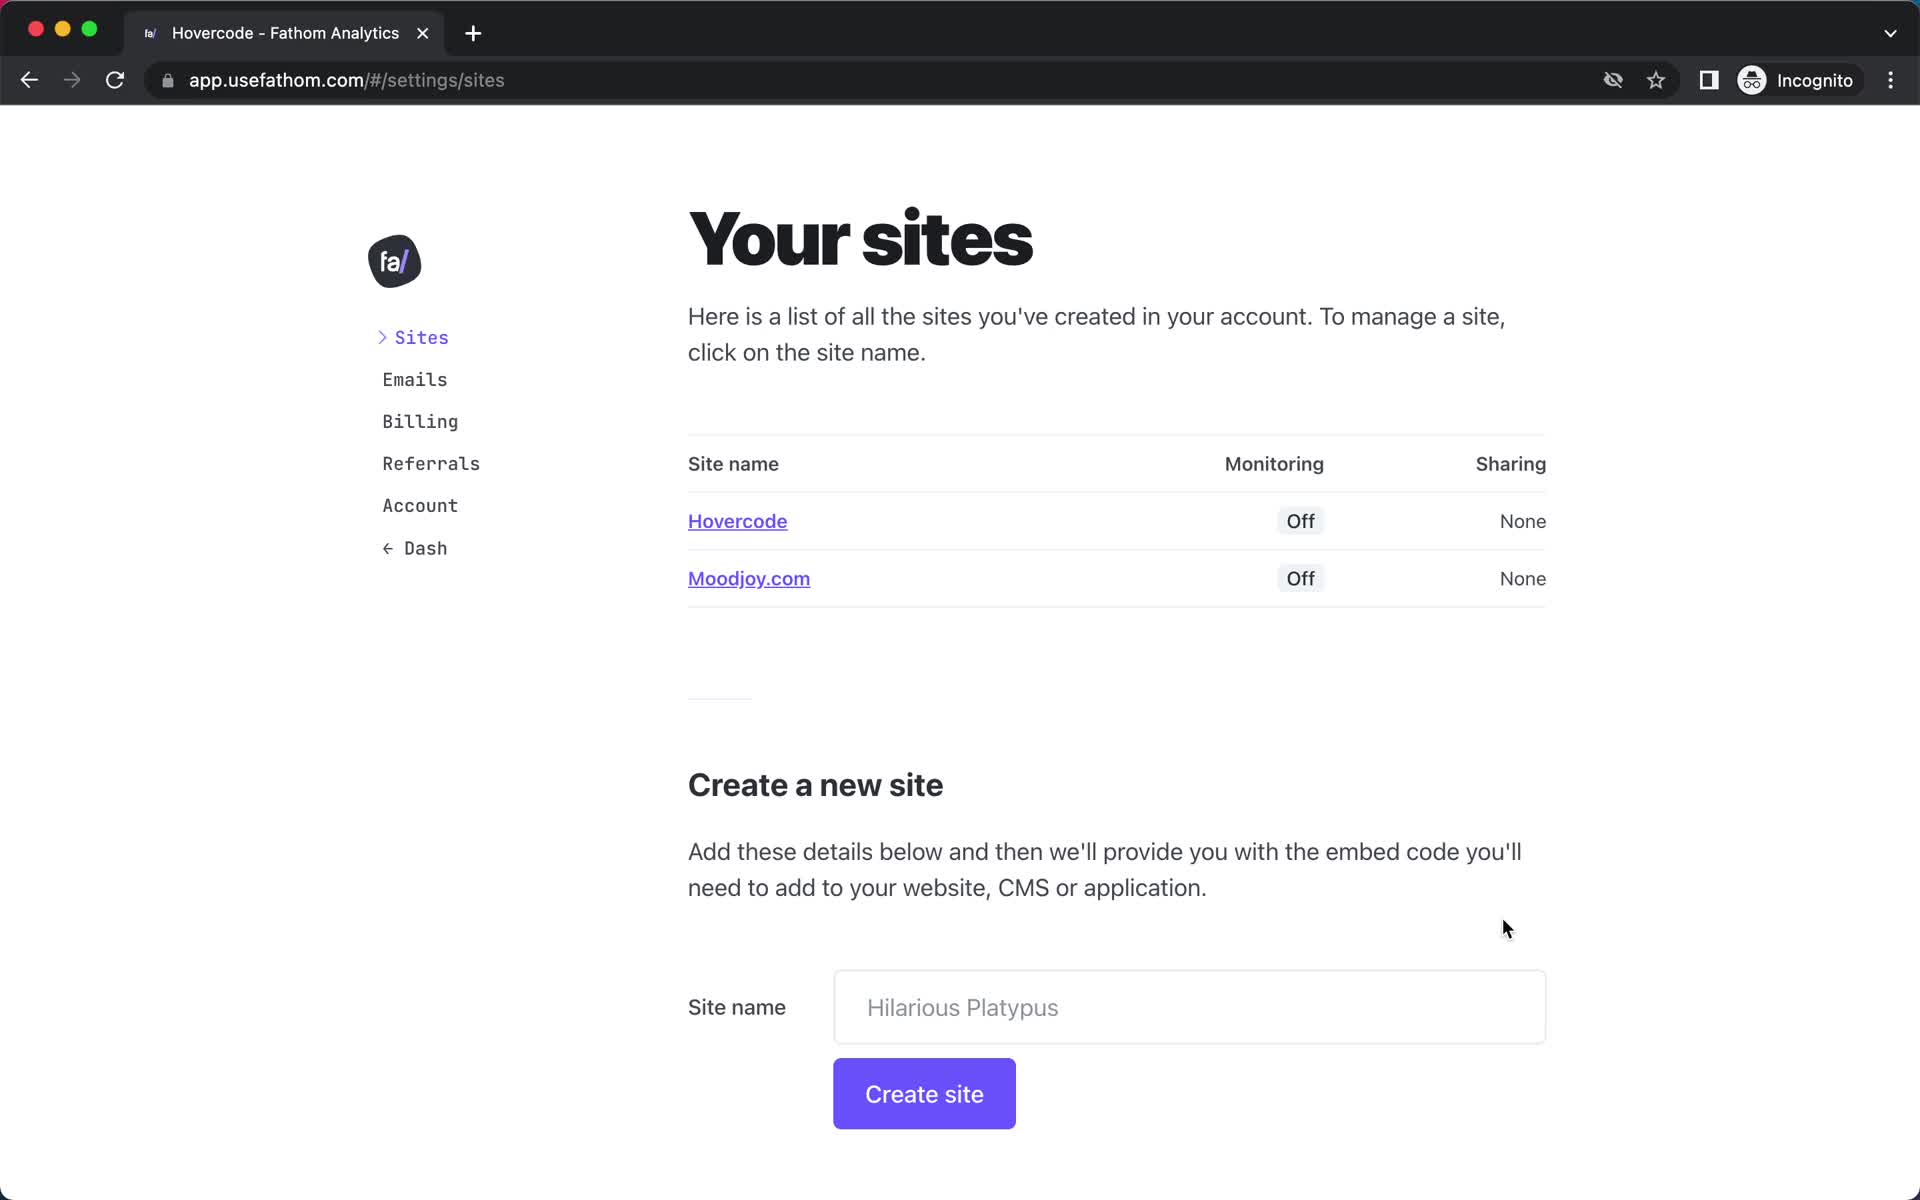Open Billing settings menu item

coord(420,420)
